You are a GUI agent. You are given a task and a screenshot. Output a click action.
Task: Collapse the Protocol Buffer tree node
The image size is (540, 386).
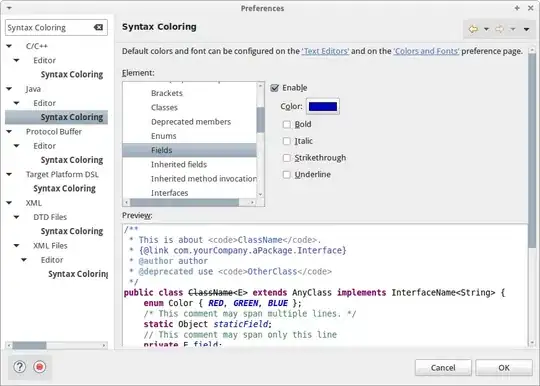click(9, 132)
